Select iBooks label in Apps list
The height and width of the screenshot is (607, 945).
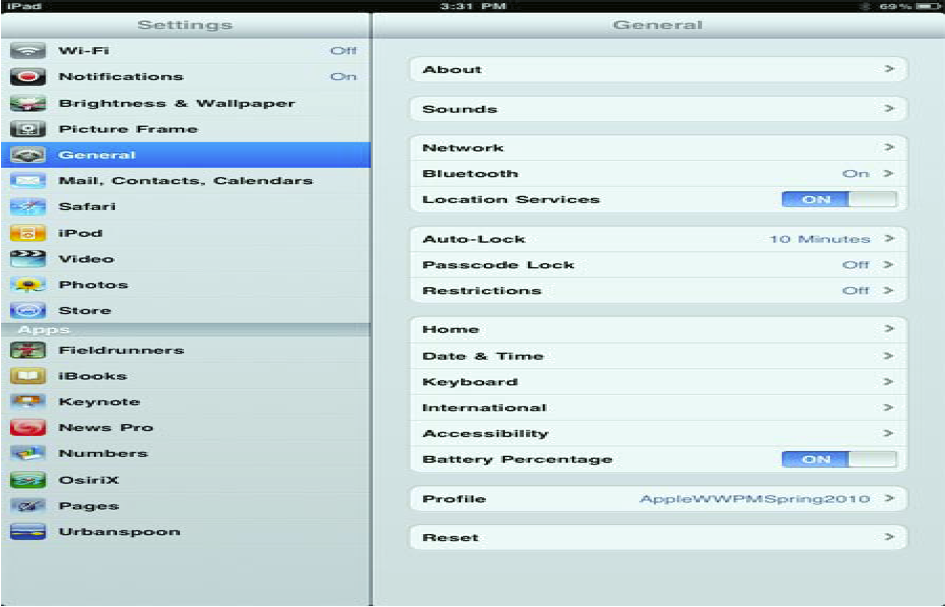[93, 376]
